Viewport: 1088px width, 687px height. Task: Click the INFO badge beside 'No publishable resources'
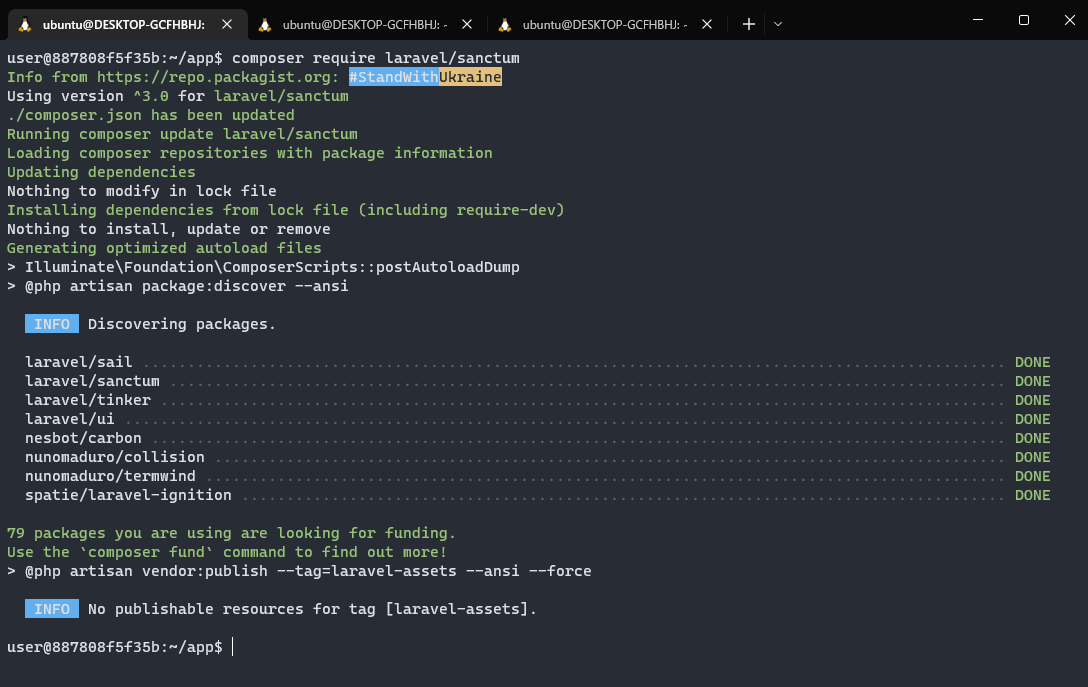pos(52,609)
